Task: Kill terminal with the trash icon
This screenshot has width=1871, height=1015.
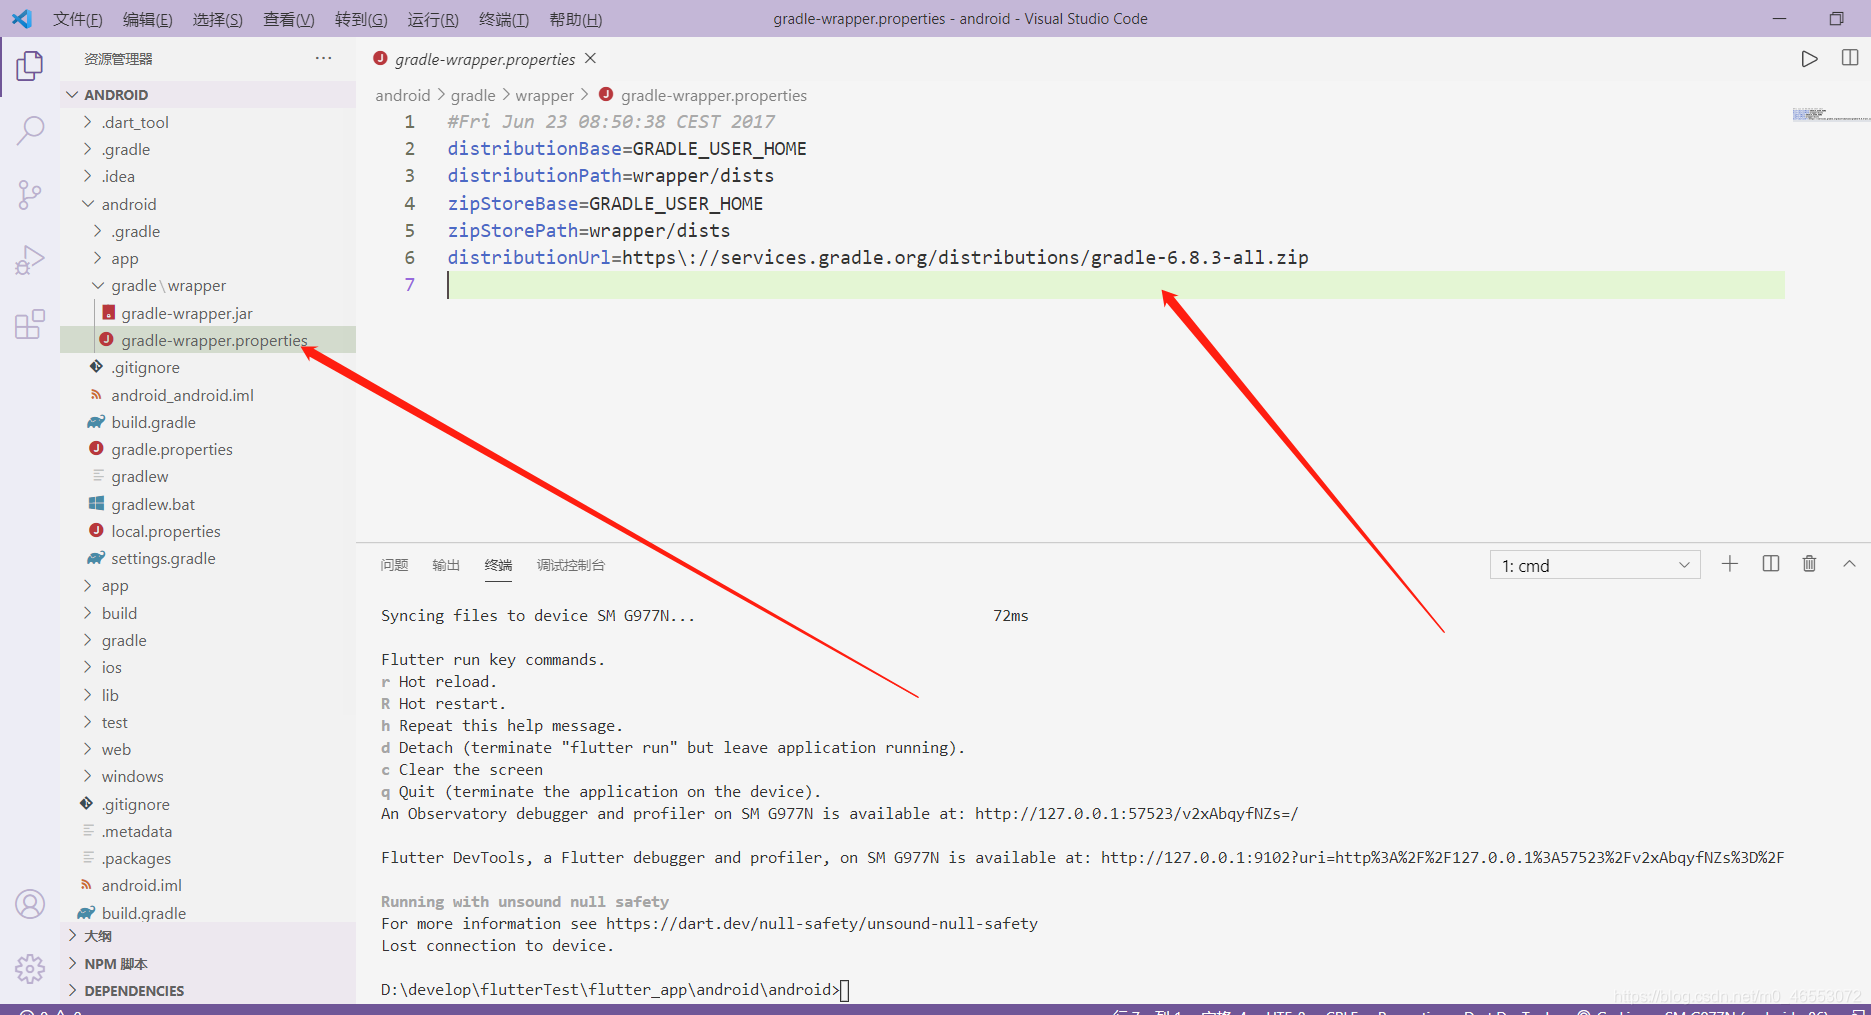Action: [x=1809, y=564]
